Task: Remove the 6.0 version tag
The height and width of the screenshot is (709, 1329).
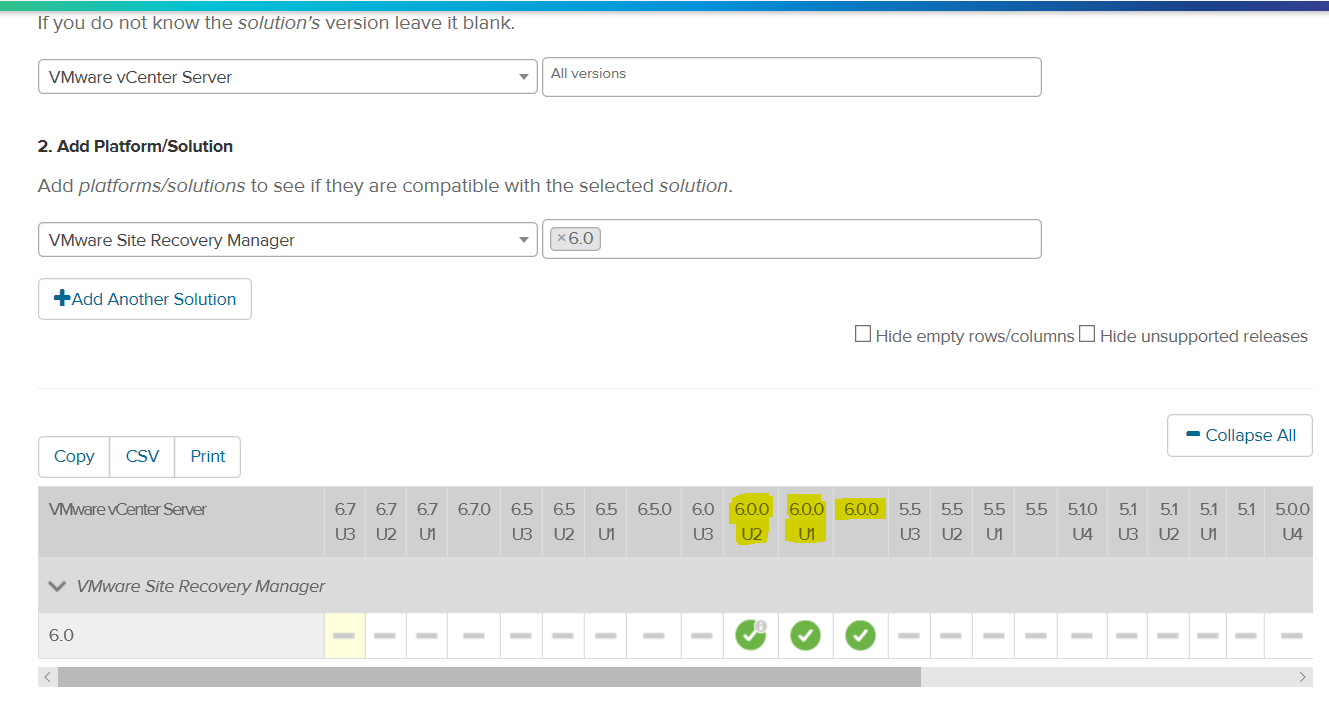Action: pyautogui.click(x=561, y=239)
